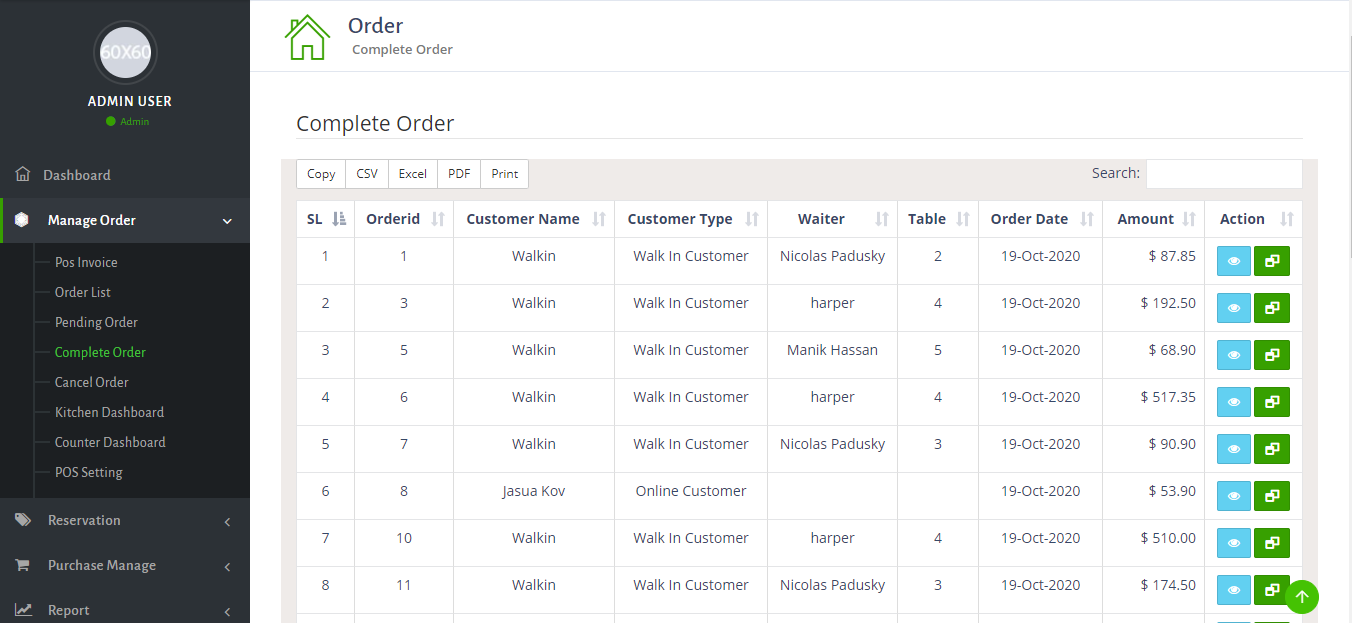
Task: Click green action icon on $ 517.35 row
Action: point(1271,402)
